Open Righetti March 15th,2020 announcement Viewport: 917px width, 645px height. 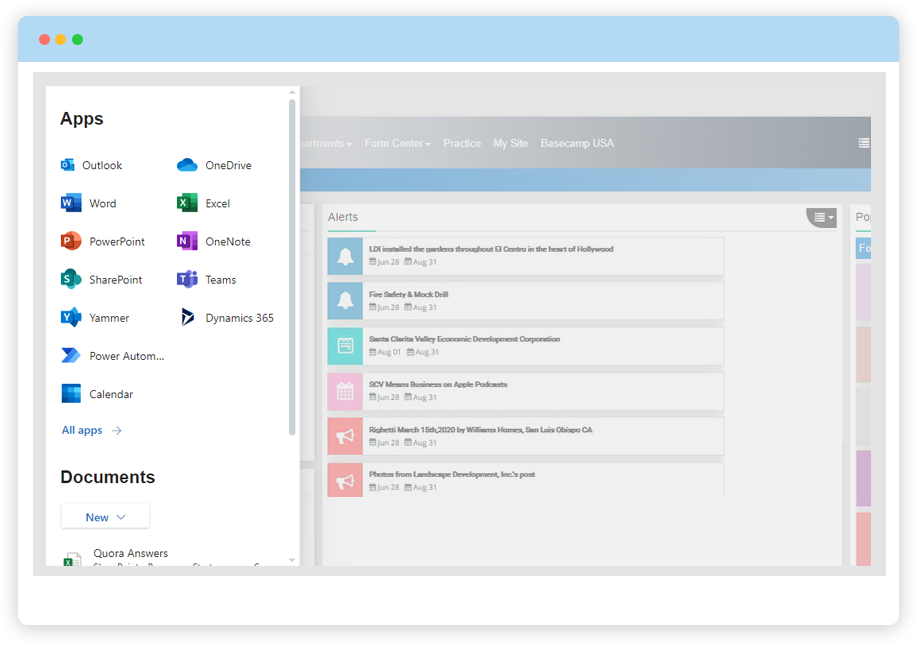(x=481, y=430)
